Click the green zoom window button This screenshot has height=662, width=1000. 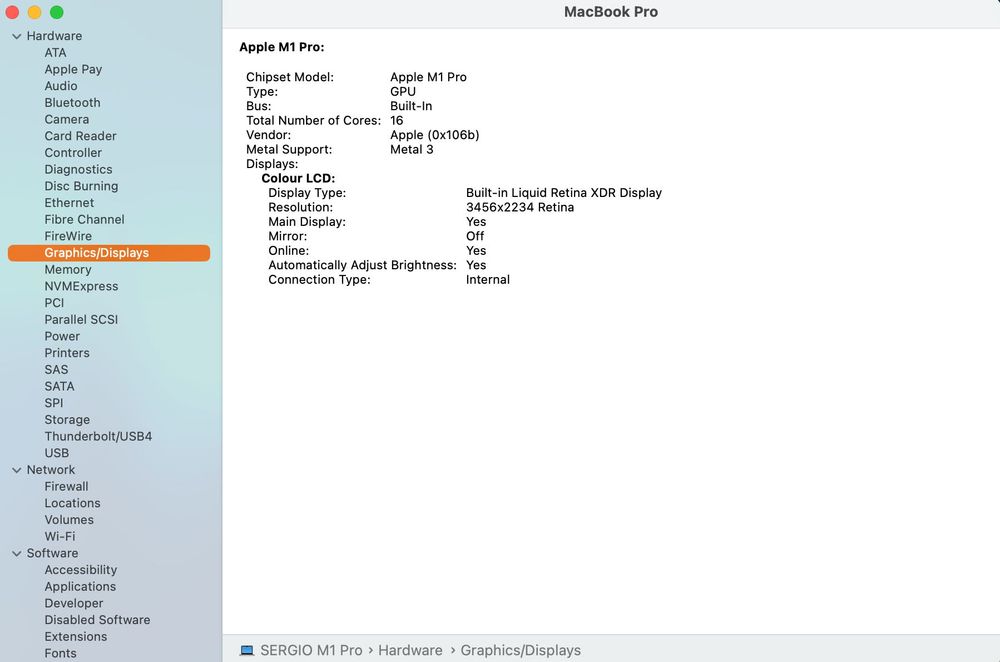coord(57,12)
